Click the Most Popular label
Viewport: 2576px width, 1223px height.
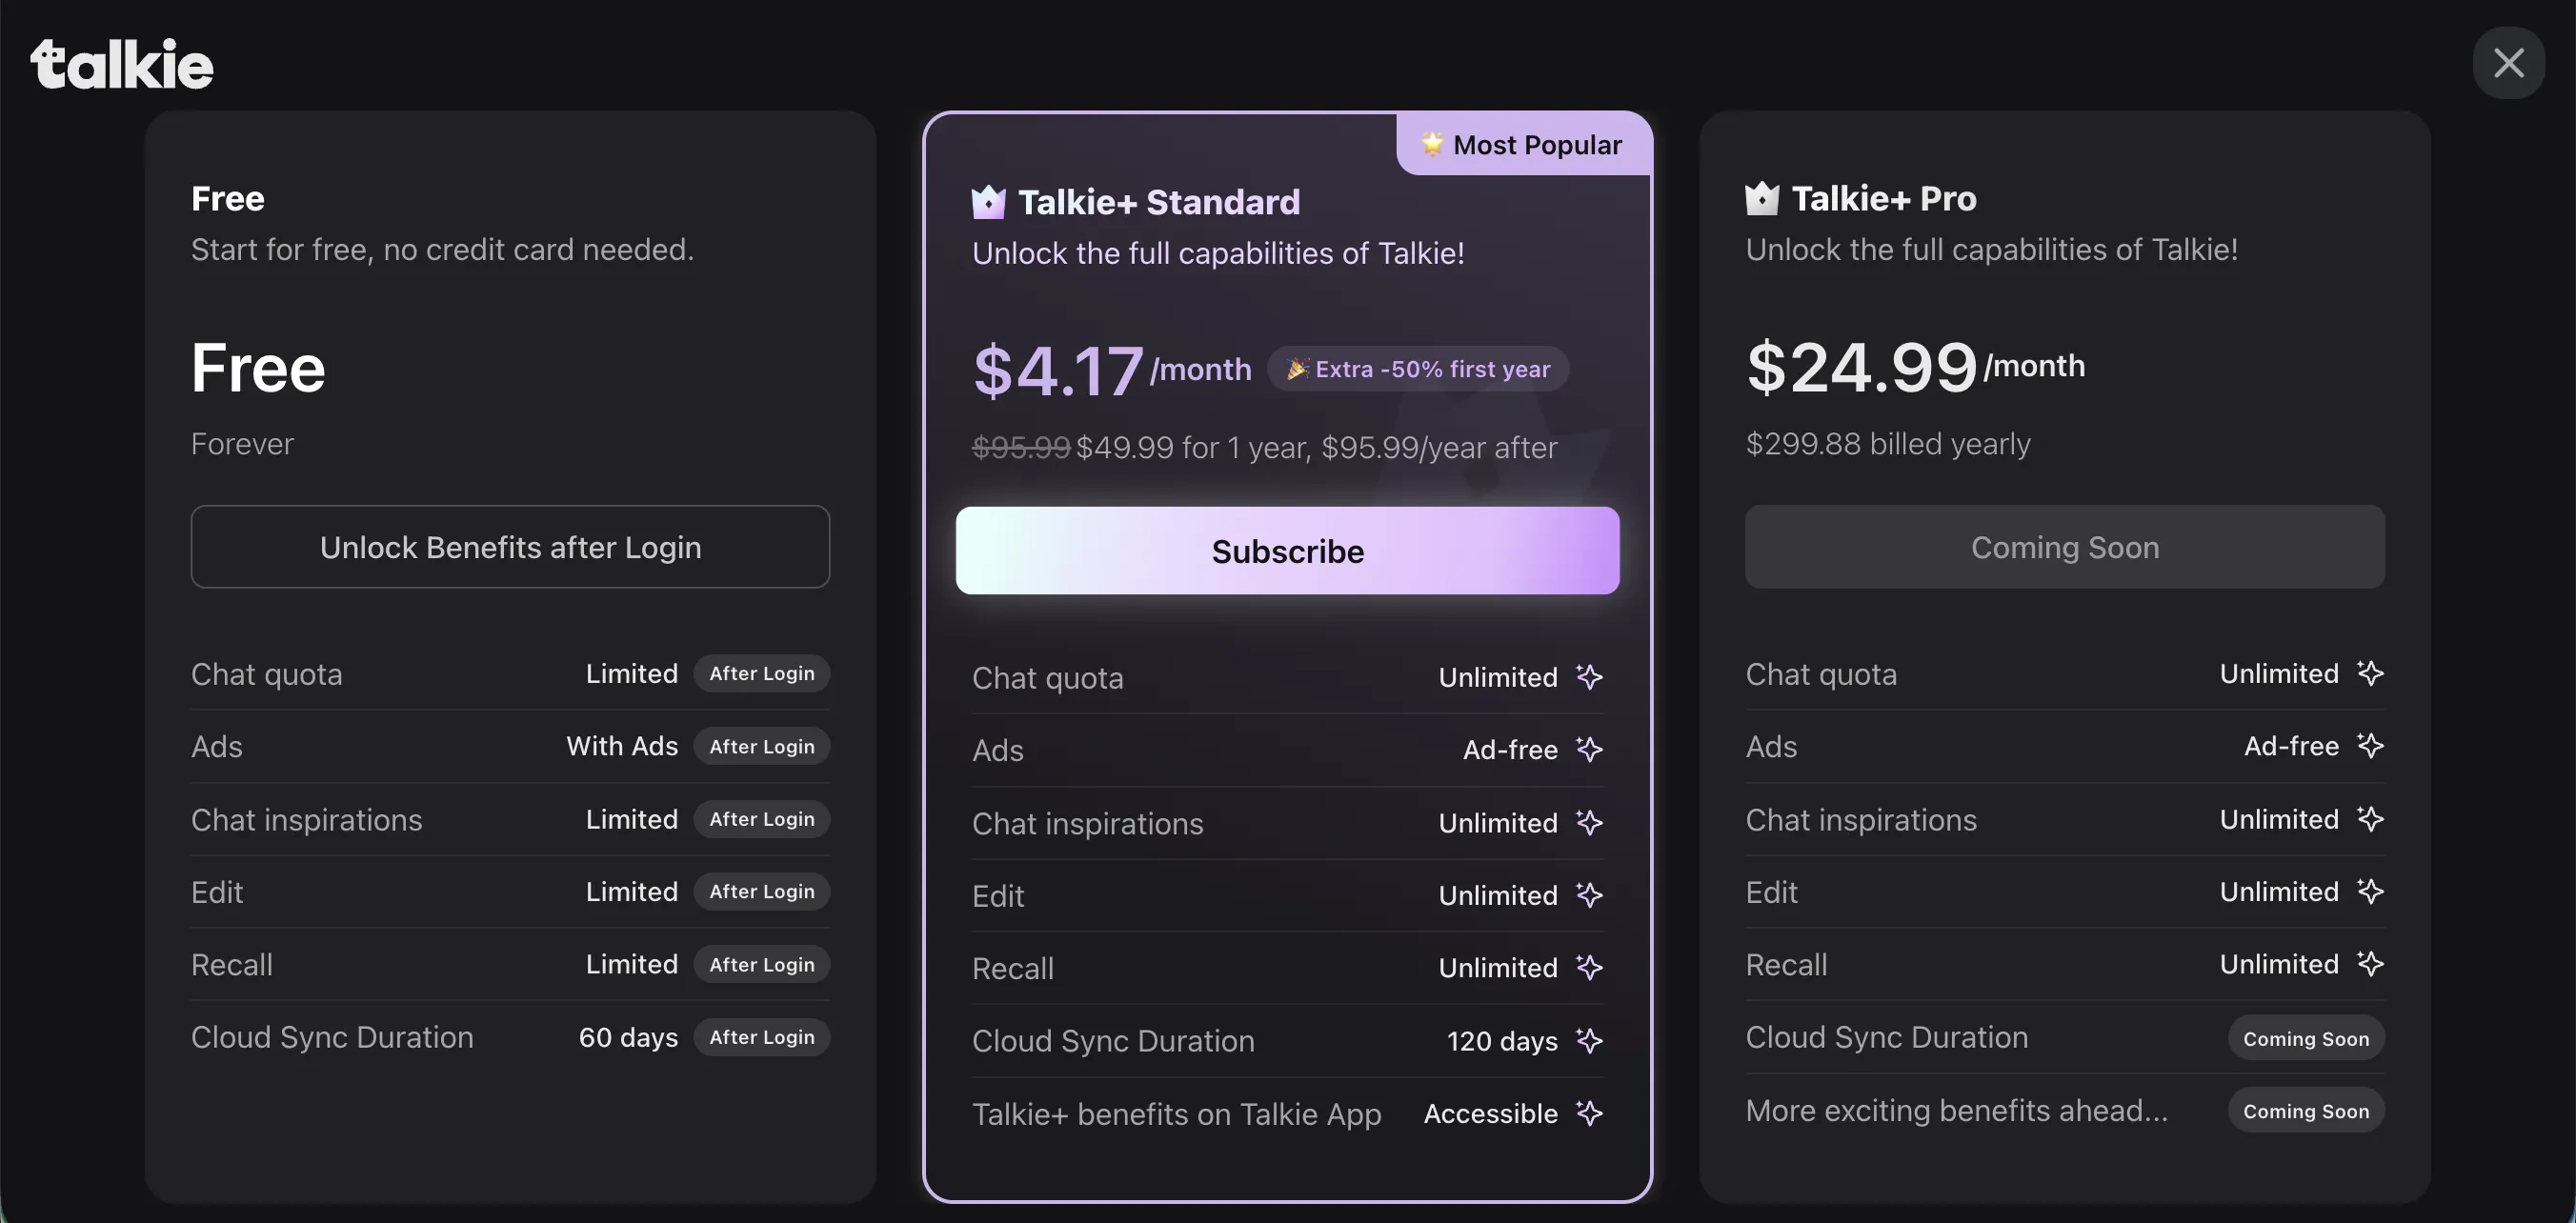(1537, 145)
